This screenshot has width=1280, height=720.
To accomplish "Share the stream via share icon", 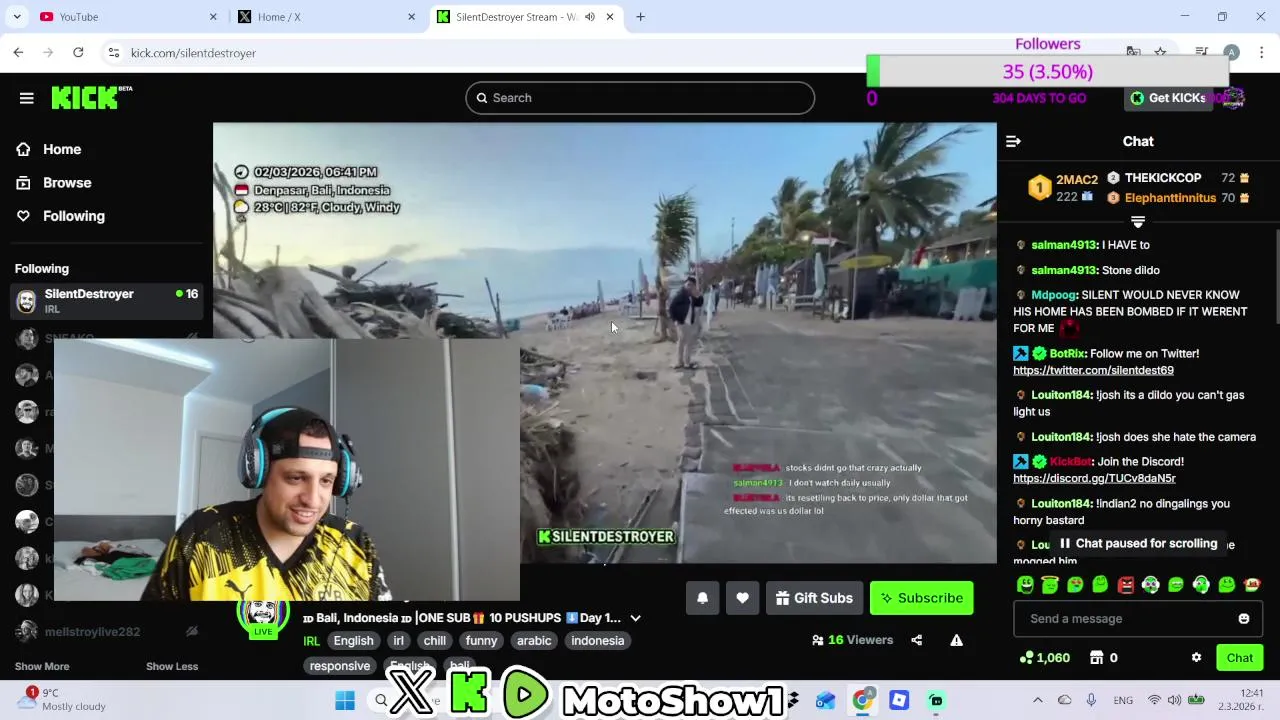I will 916,640.
